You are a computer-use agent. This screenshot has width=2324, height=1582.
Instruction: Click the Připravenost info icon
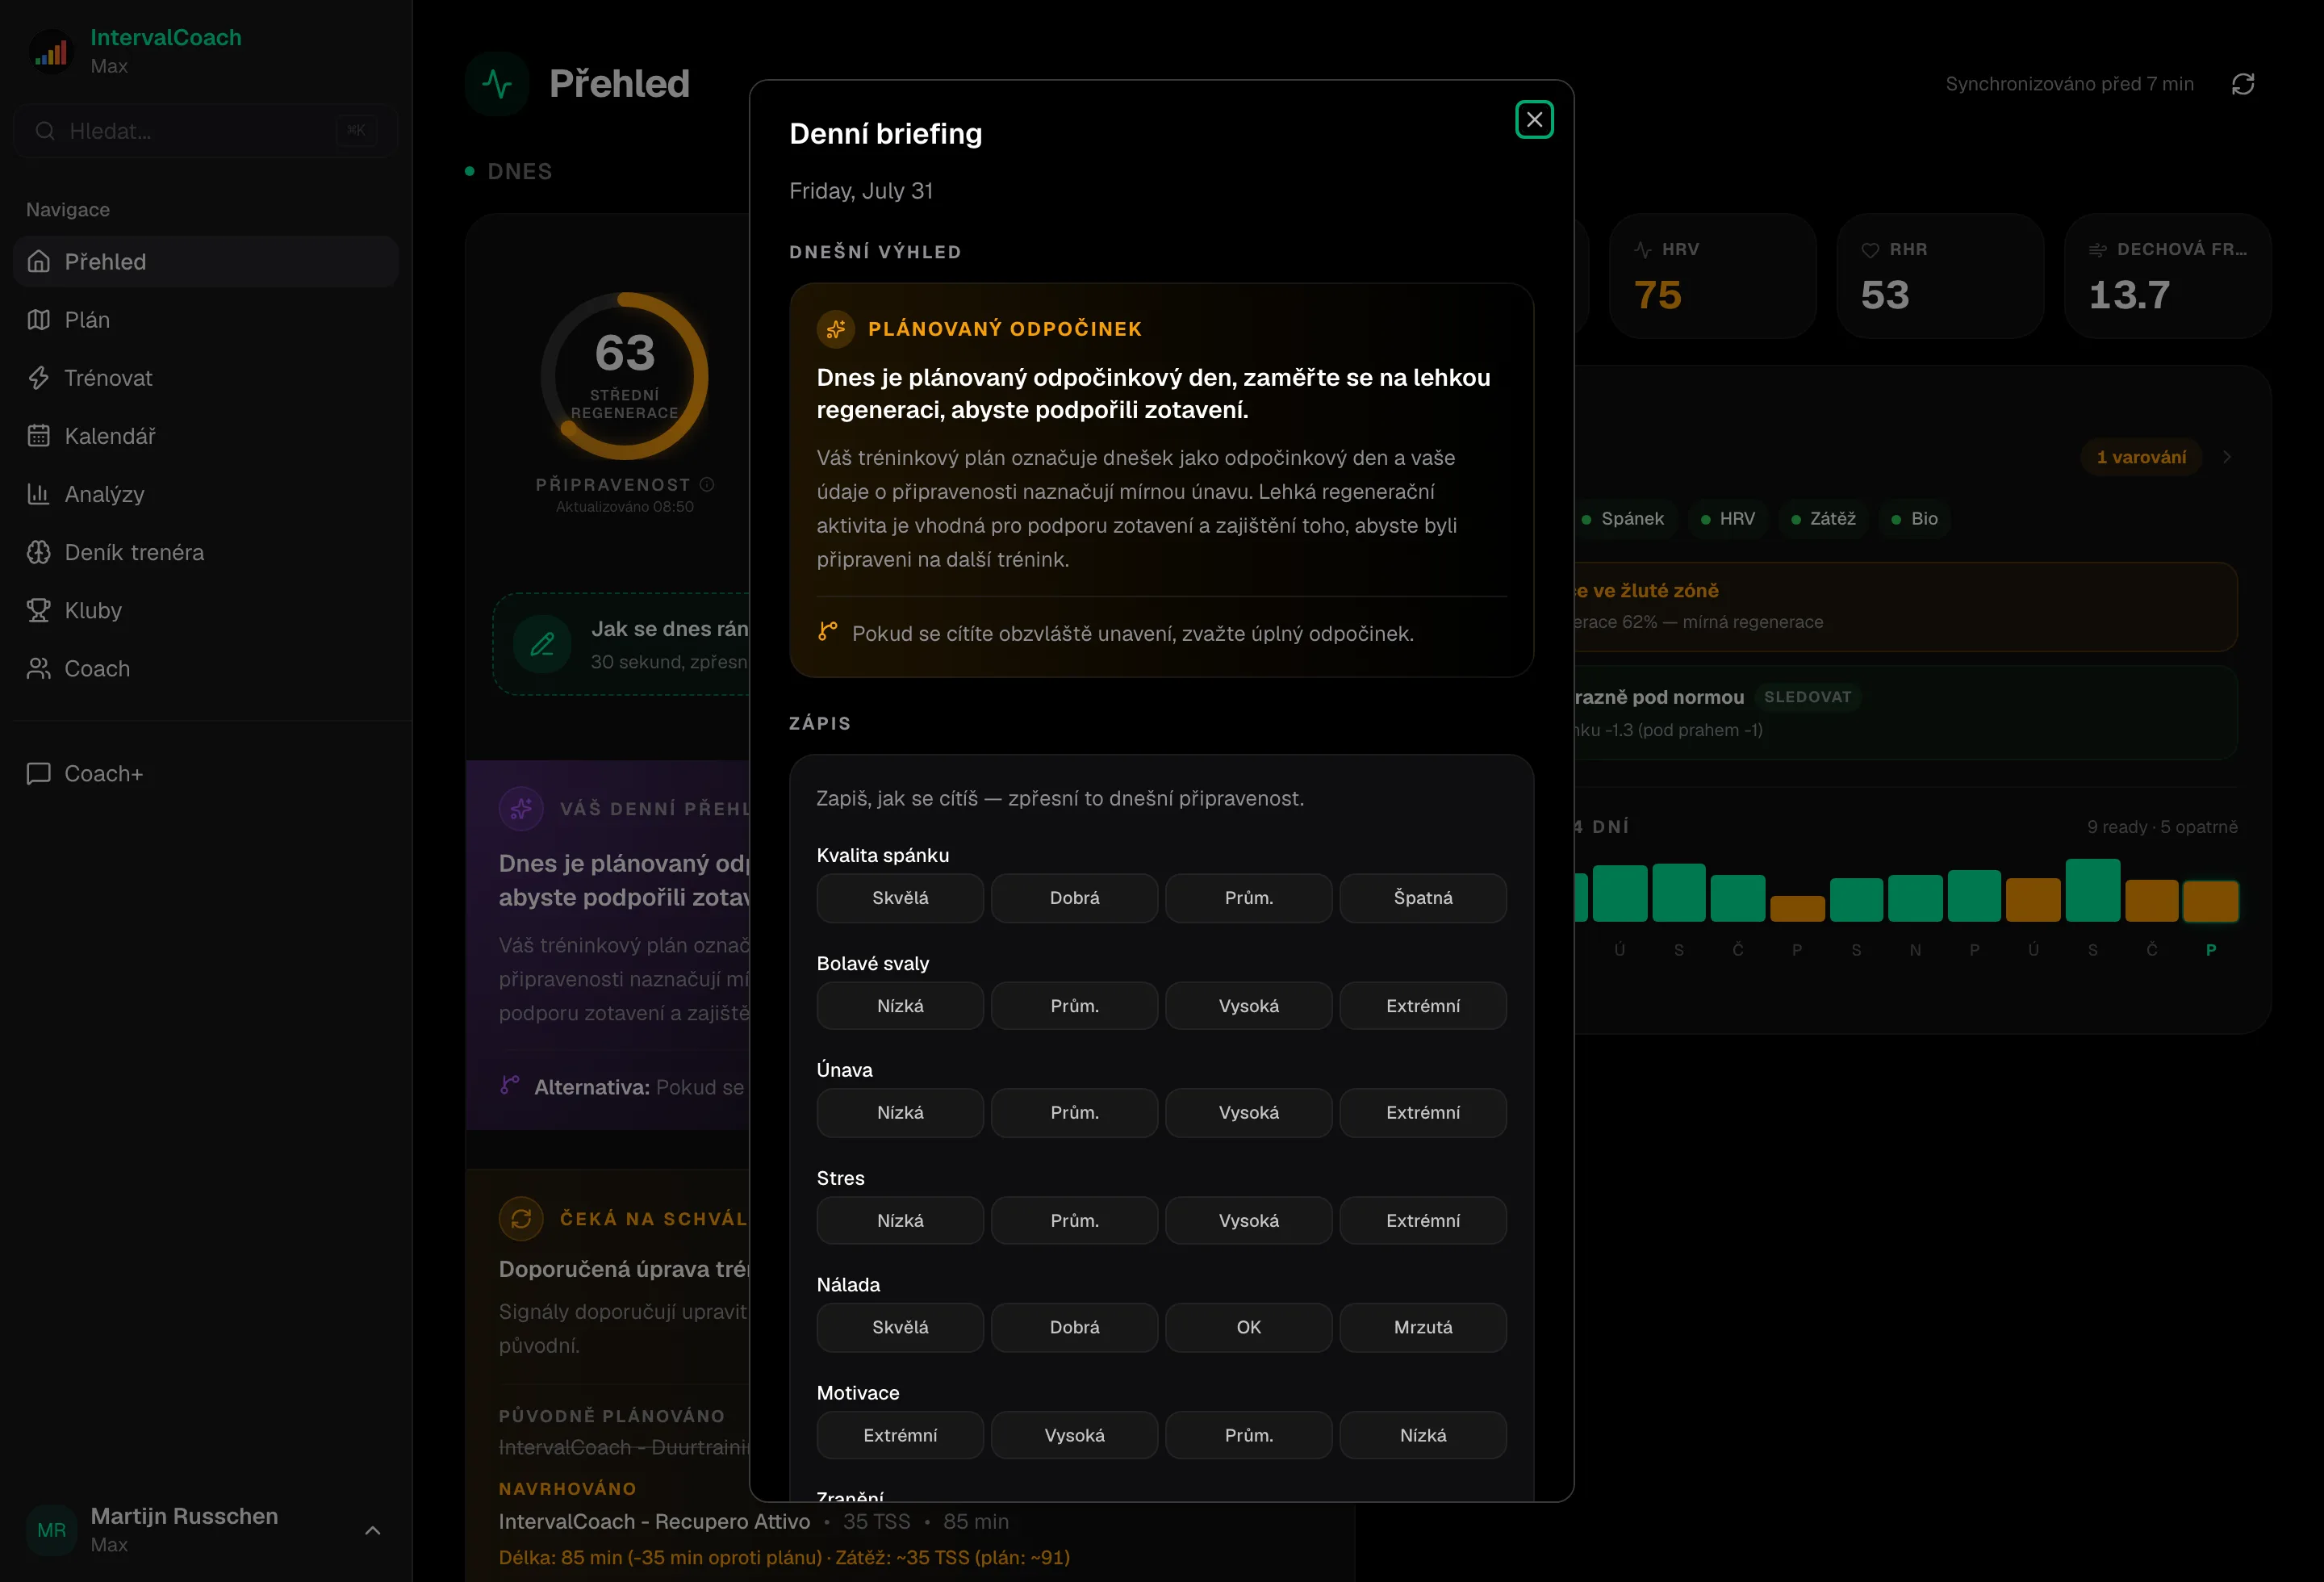[x=707, y=485]
